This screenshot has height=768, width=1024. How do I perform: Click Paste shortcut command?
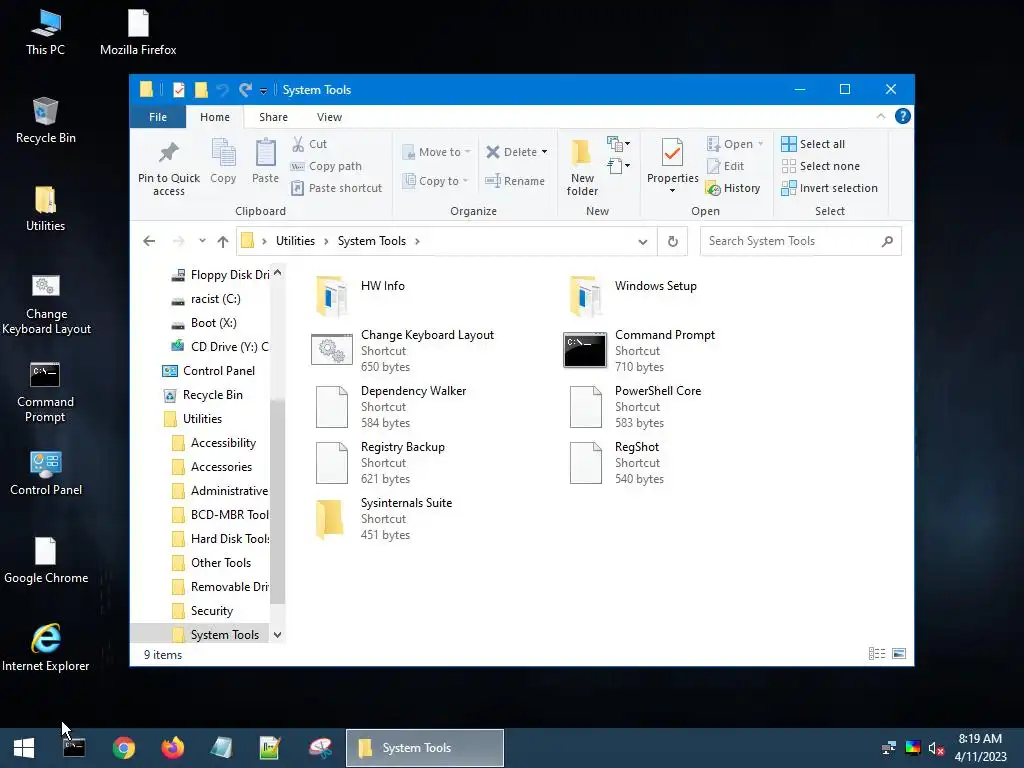coord(336,188)
